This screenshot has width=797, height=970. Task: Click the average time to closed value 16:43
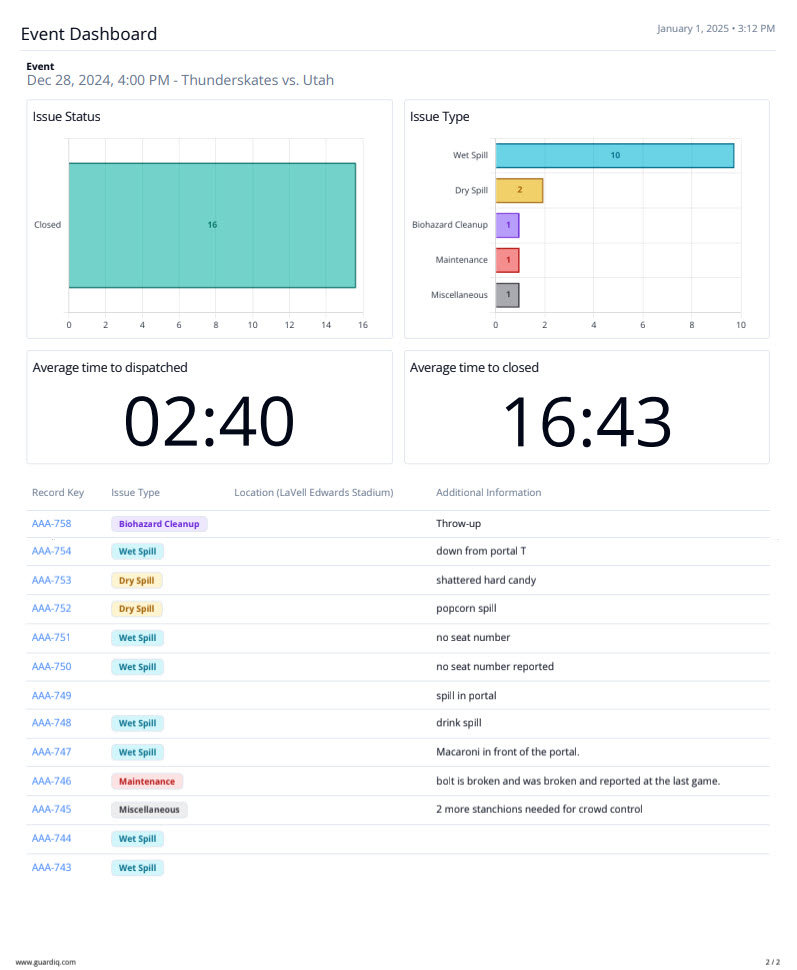[586, 422]
